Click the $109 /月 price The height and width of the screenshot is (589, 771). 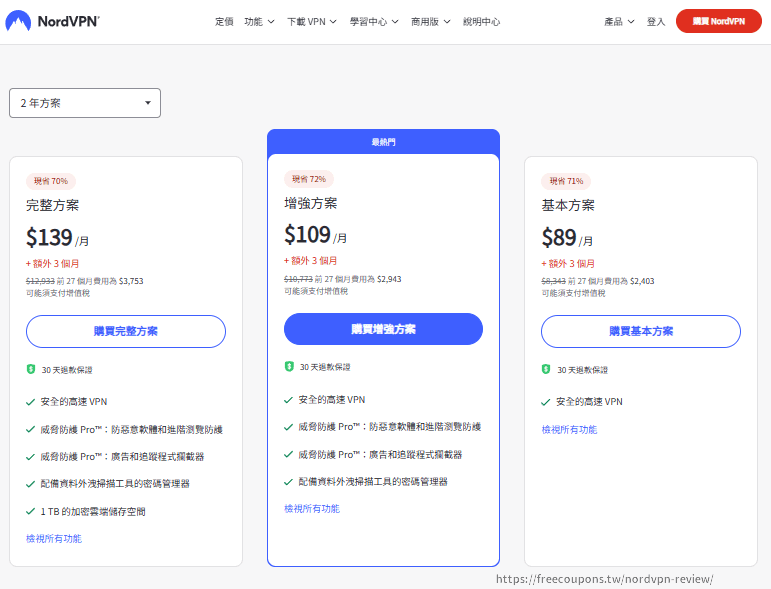316,235
